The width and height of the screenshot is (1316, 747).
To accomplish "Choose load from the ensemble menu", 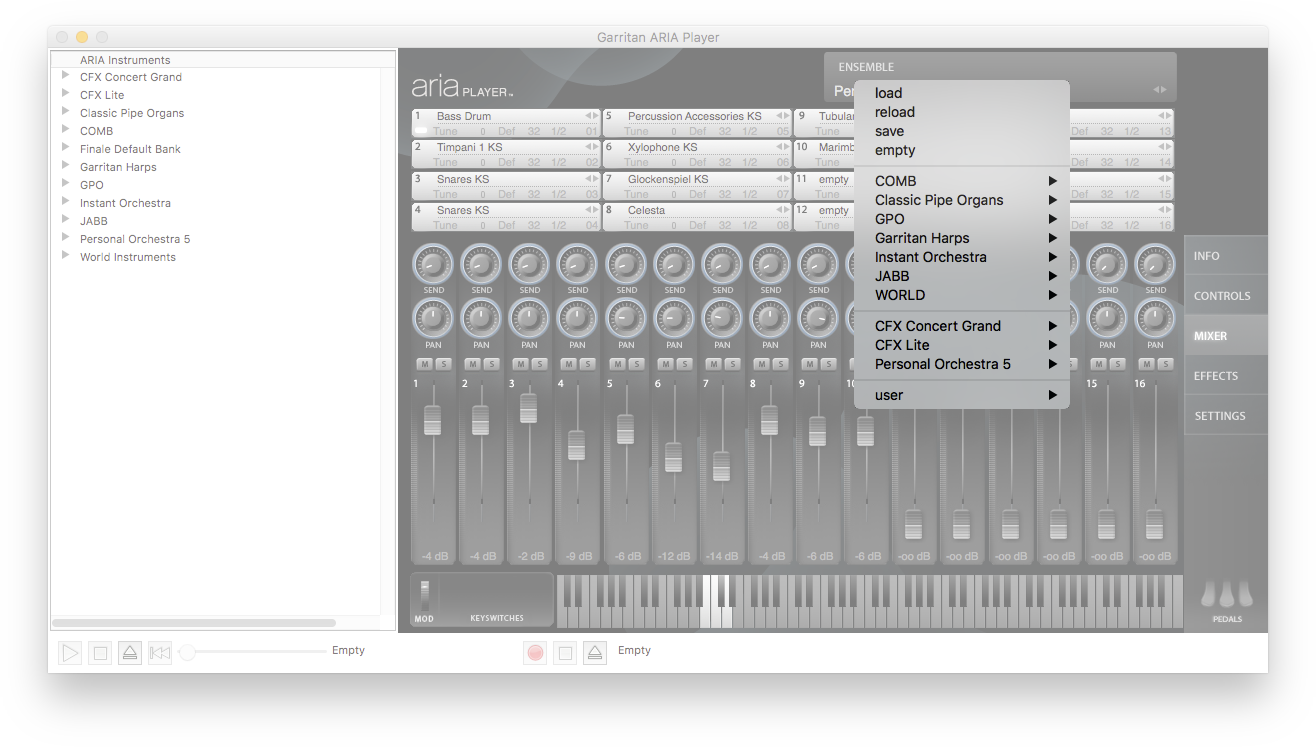I will [x=962, y=93].
